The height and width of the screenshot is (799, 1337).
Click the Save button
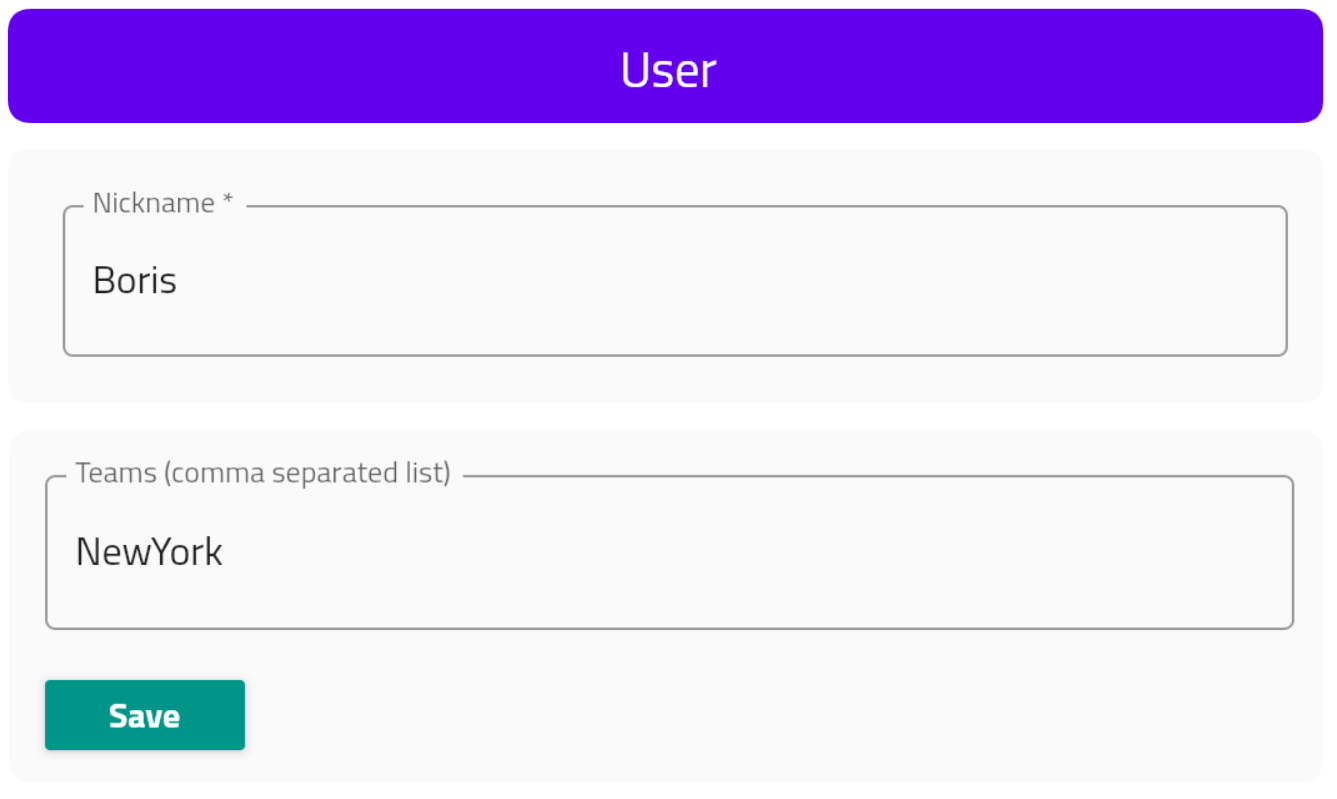(144, 715)
